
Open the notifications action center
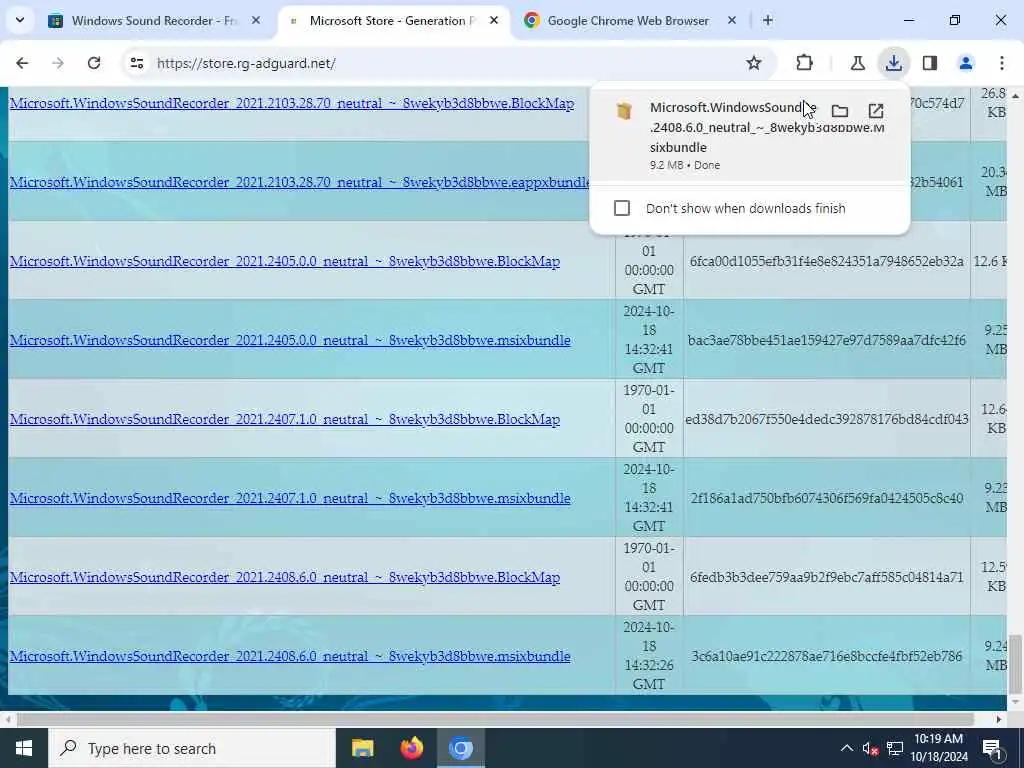pyautogui.click(x=992, y=748)
